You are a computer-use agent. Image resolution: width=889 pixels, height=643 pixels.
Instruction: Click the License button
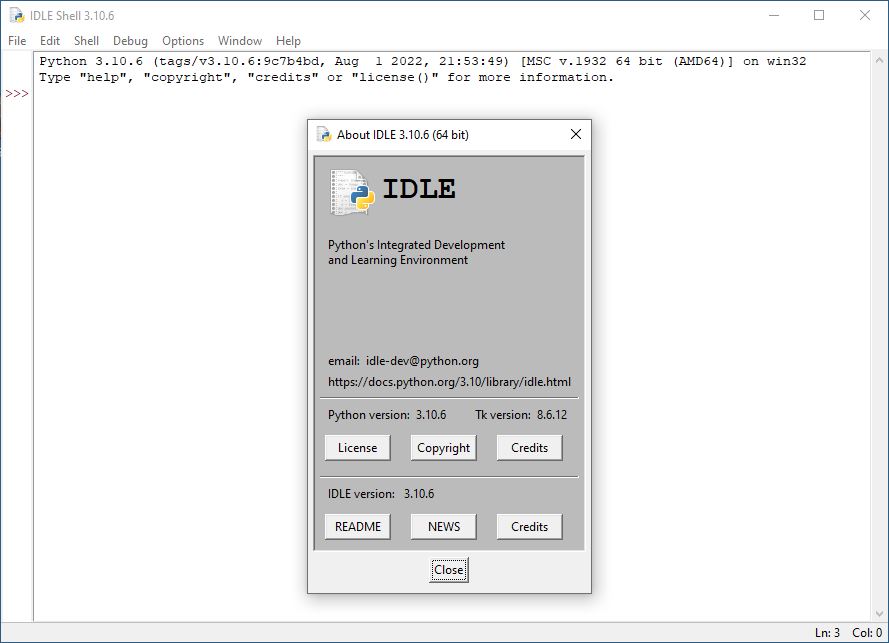[358, 447]
